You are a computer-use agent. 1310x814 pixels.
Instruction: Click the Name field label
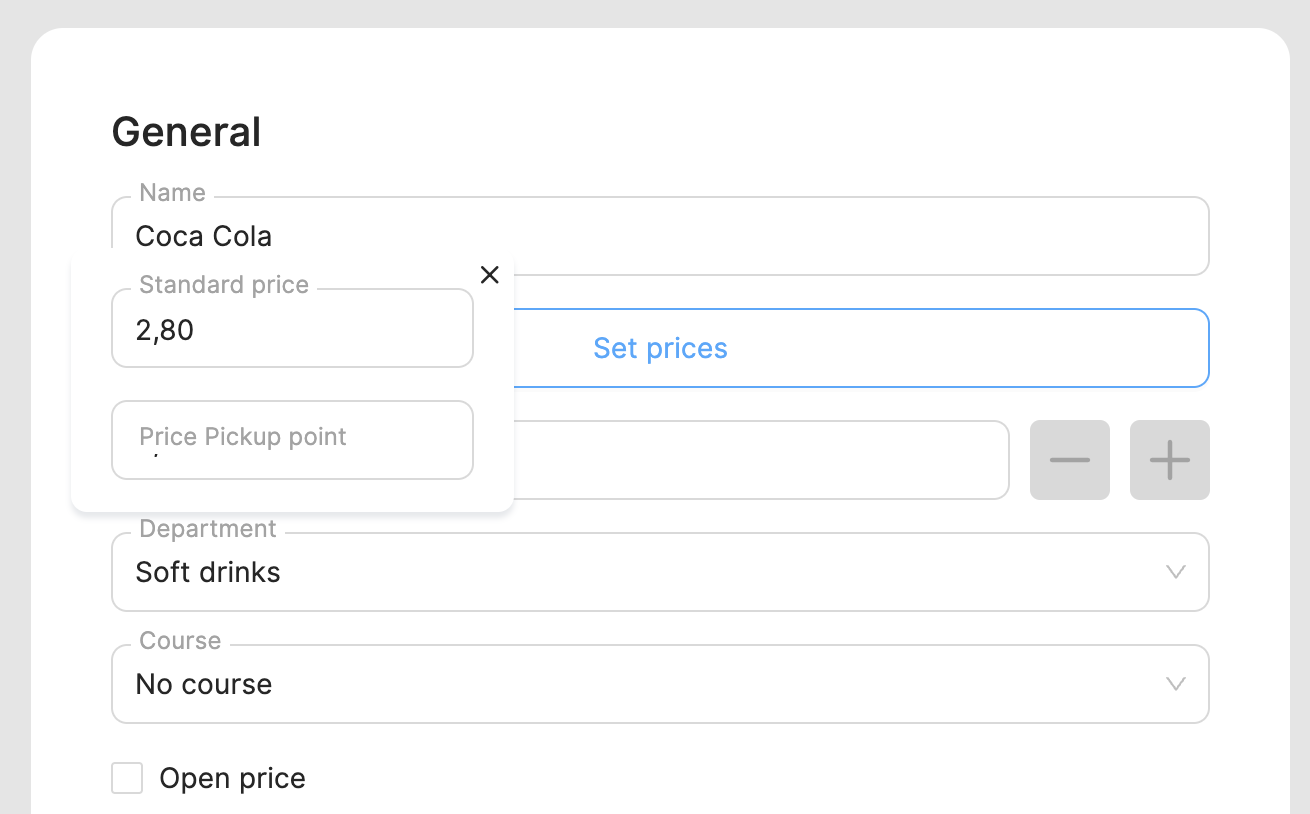pos(172,193)
